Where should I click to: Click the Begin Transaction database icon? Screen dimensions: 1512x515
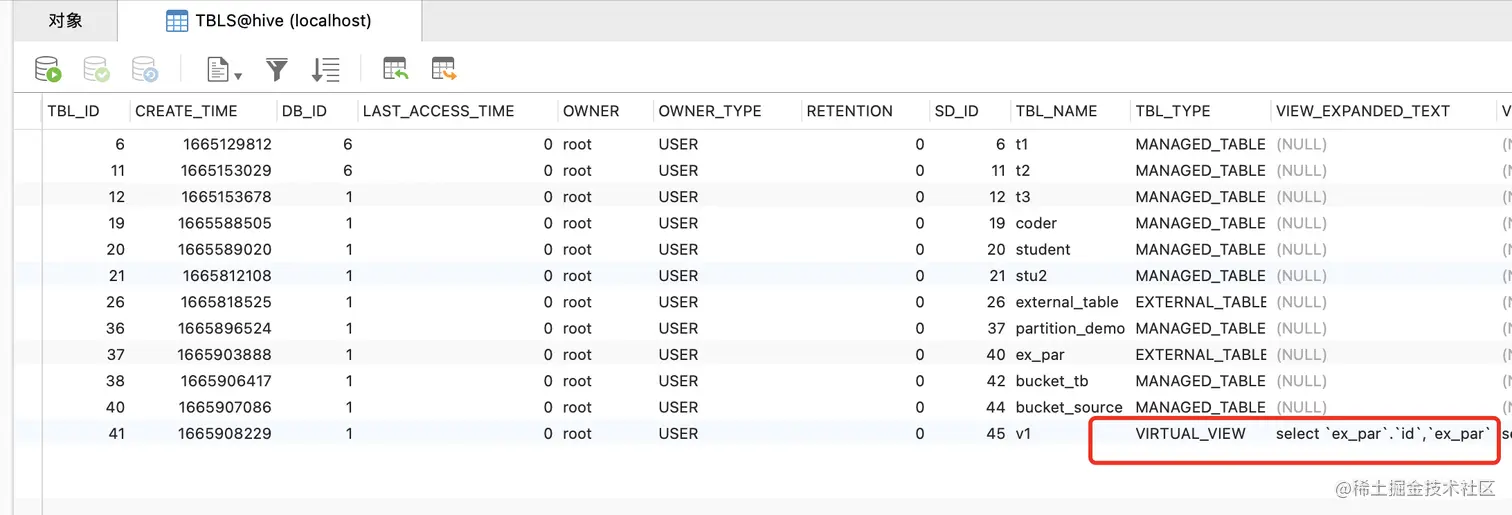coord(48,69)
